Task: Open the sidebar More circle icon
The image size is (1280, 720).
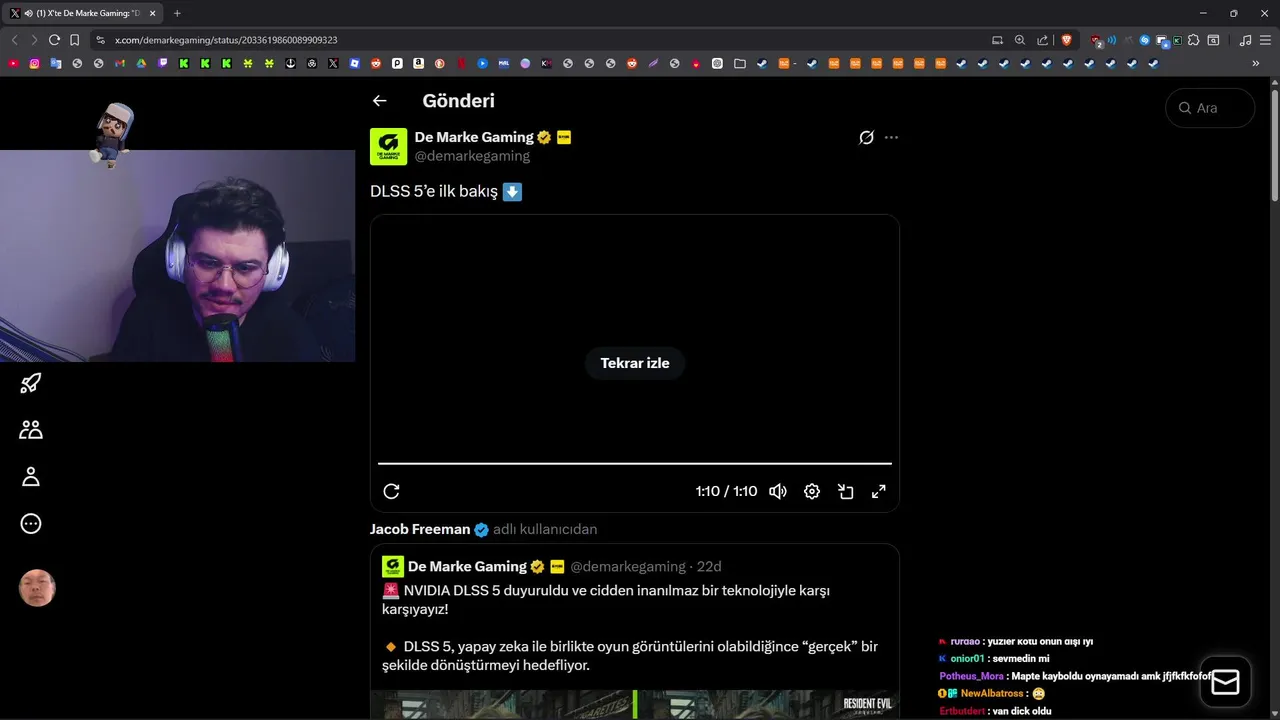Action: coord(31,524)
